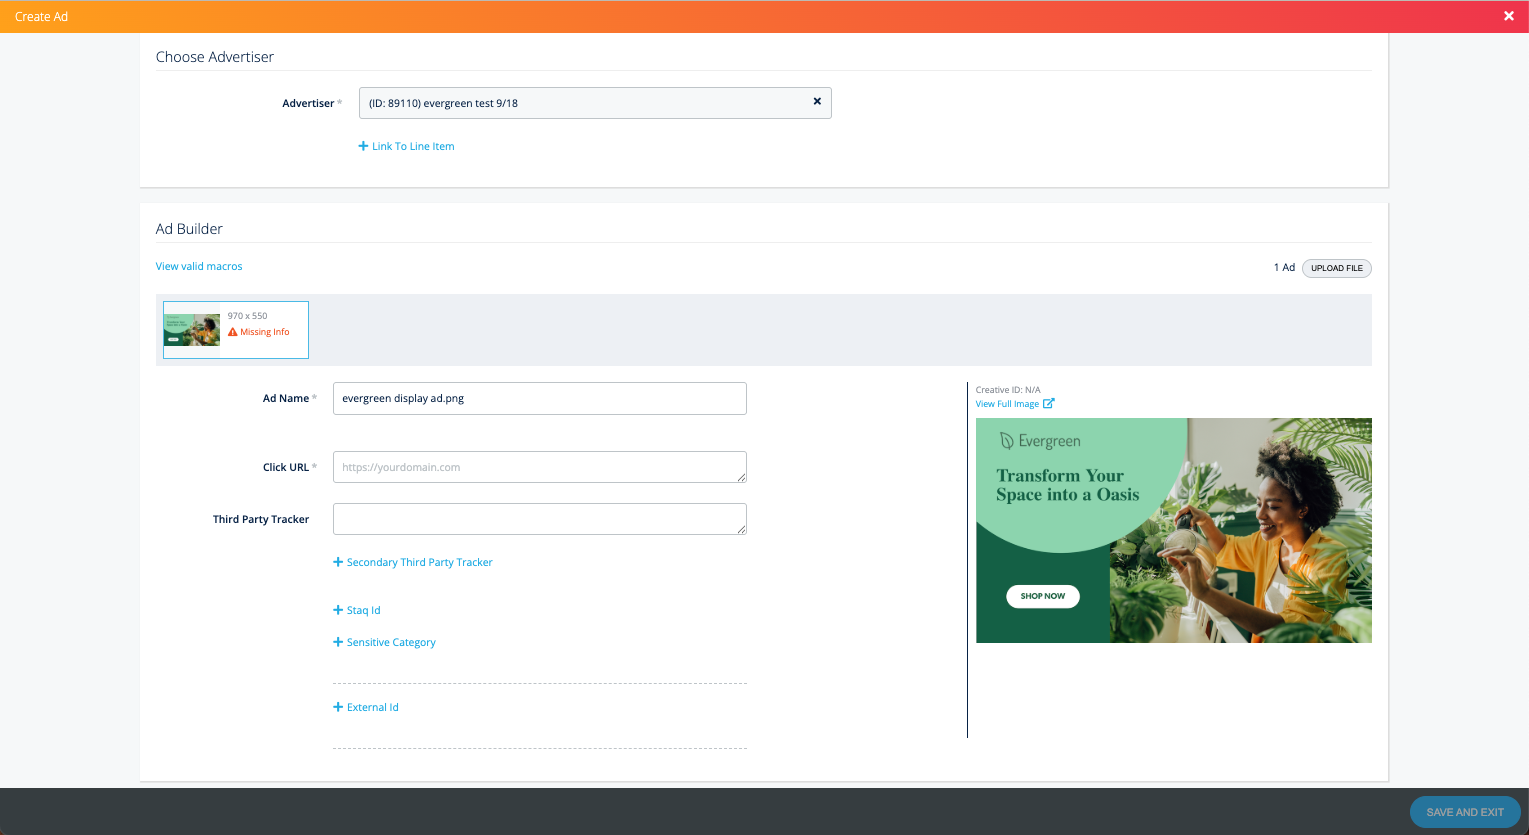The width and height of the screenshot is (1529, 835).
Task: Click the Save and Exit button
Action: coord(1464,812)
